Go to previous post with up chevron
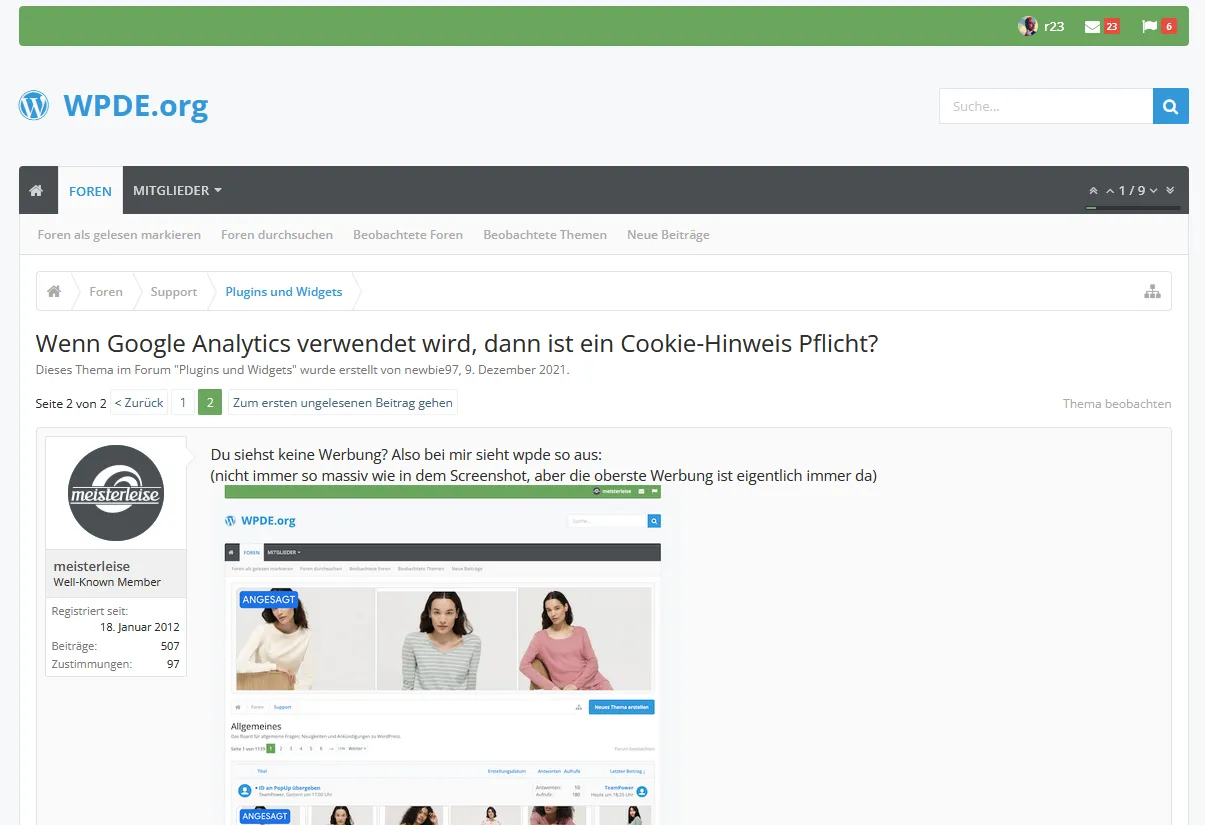The image size is (1205, 825). pos(1110,191)
